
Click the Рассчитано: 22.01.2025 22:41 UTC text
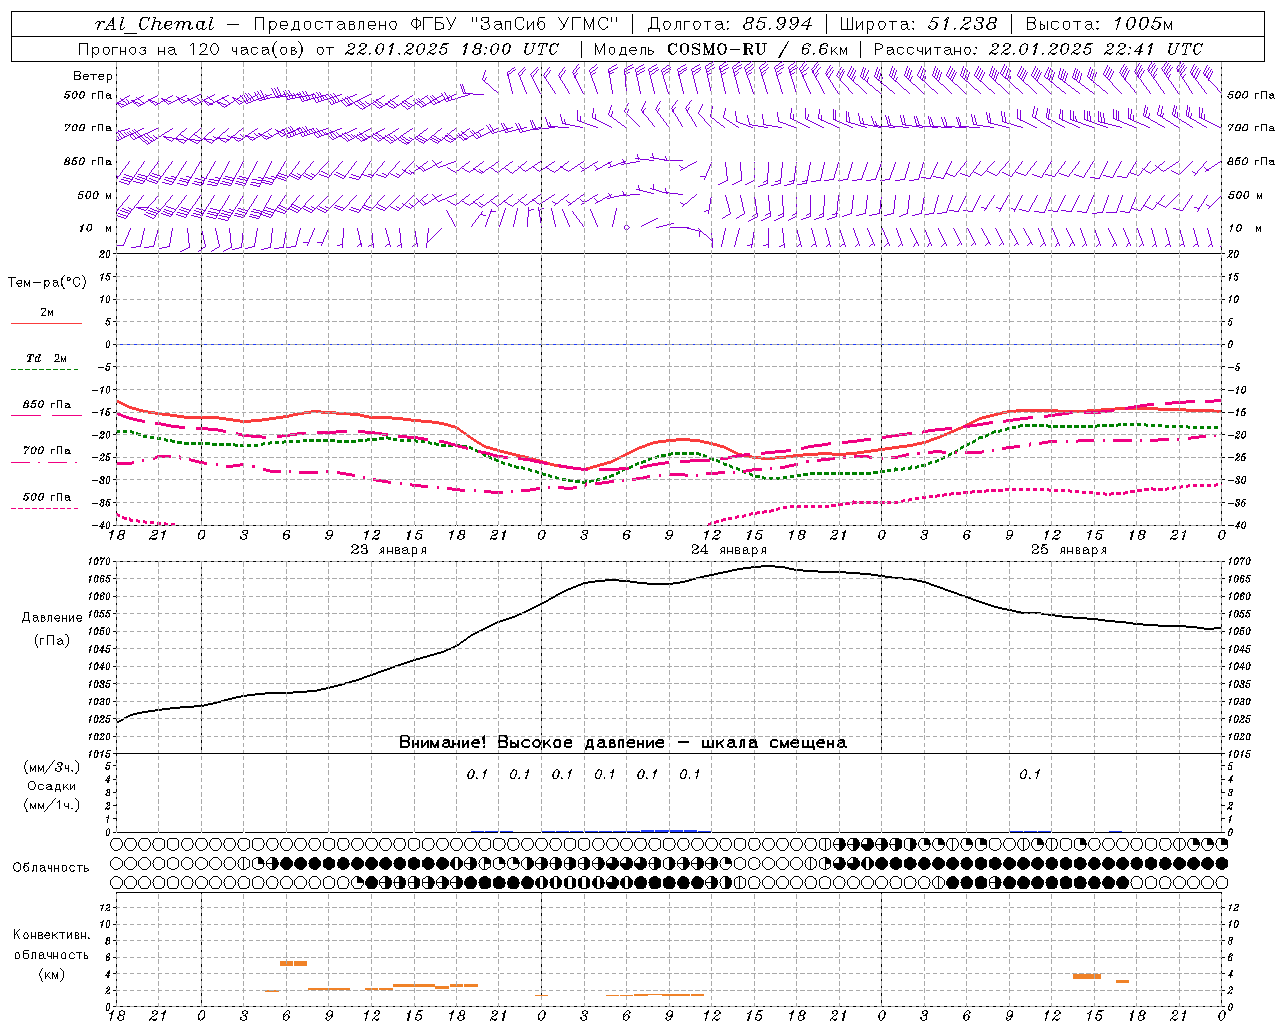(1038, 49)
